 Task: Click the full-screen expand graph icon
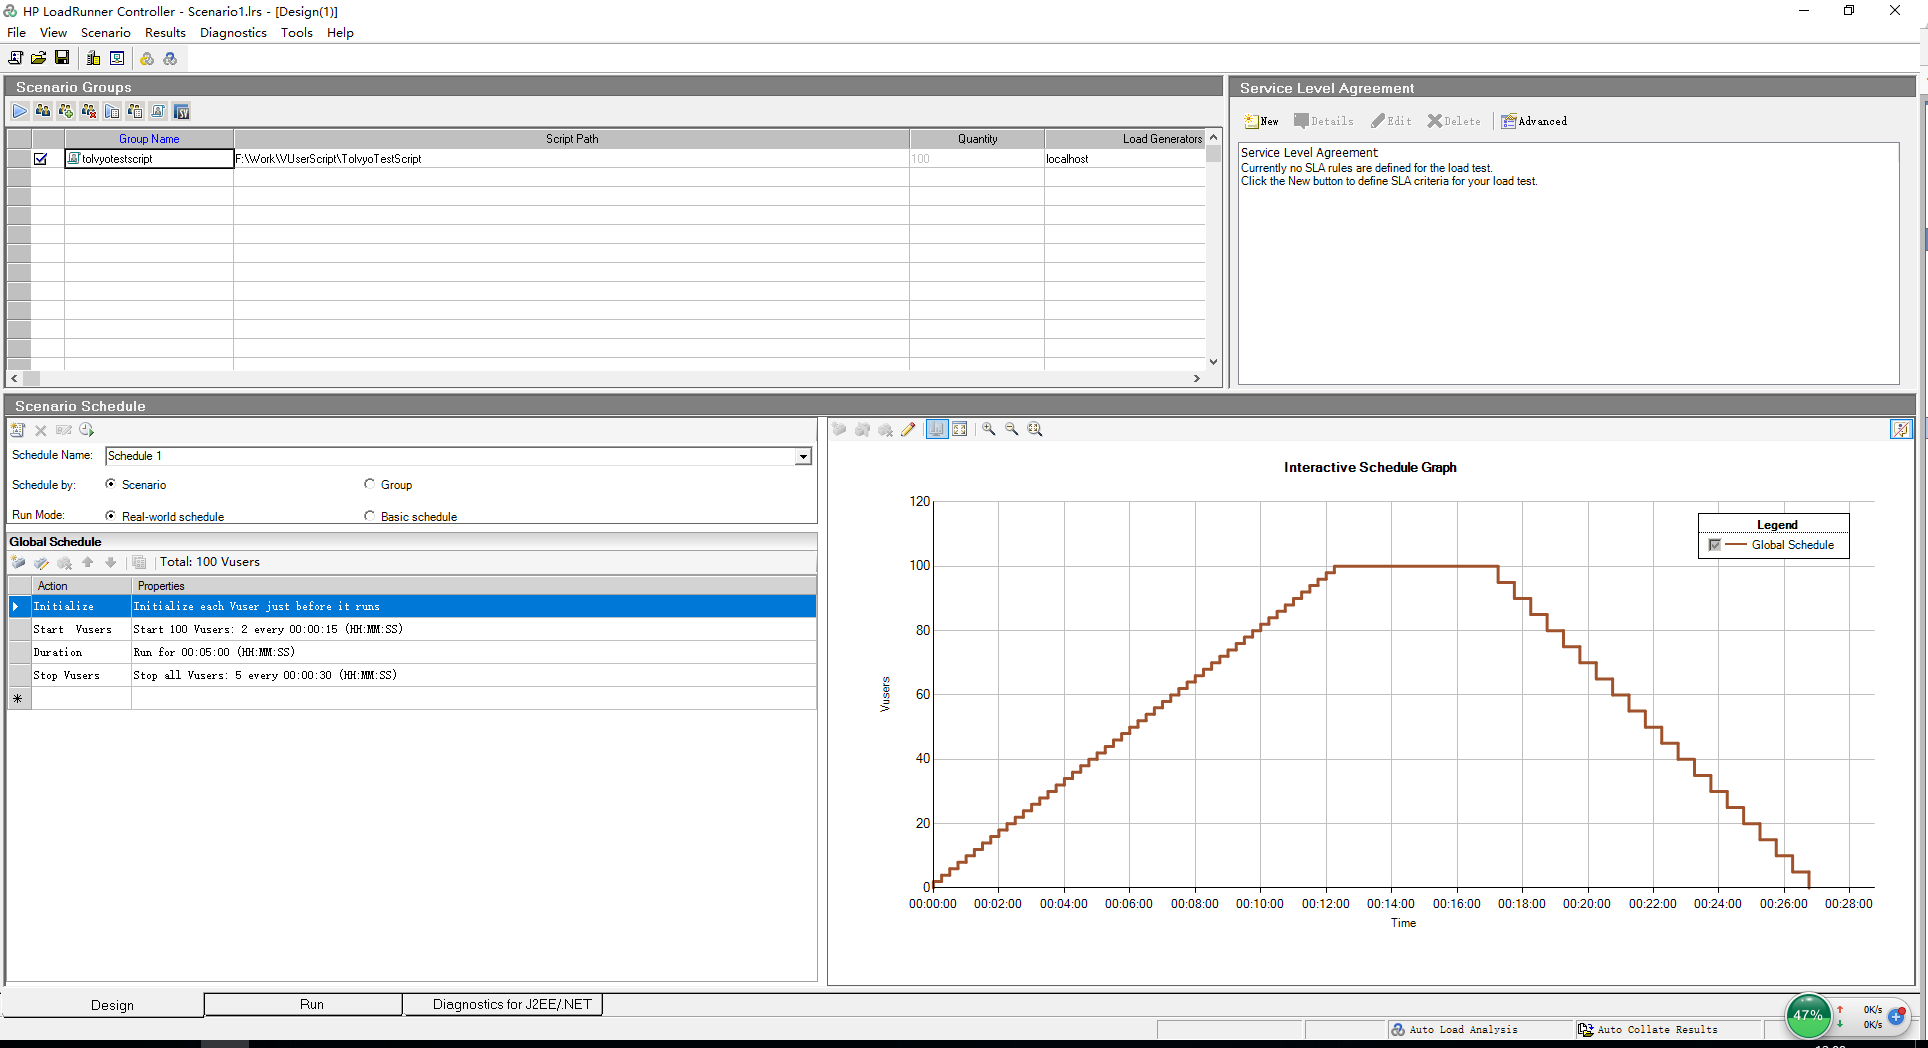pyautogui.click(x=960, y=429)
